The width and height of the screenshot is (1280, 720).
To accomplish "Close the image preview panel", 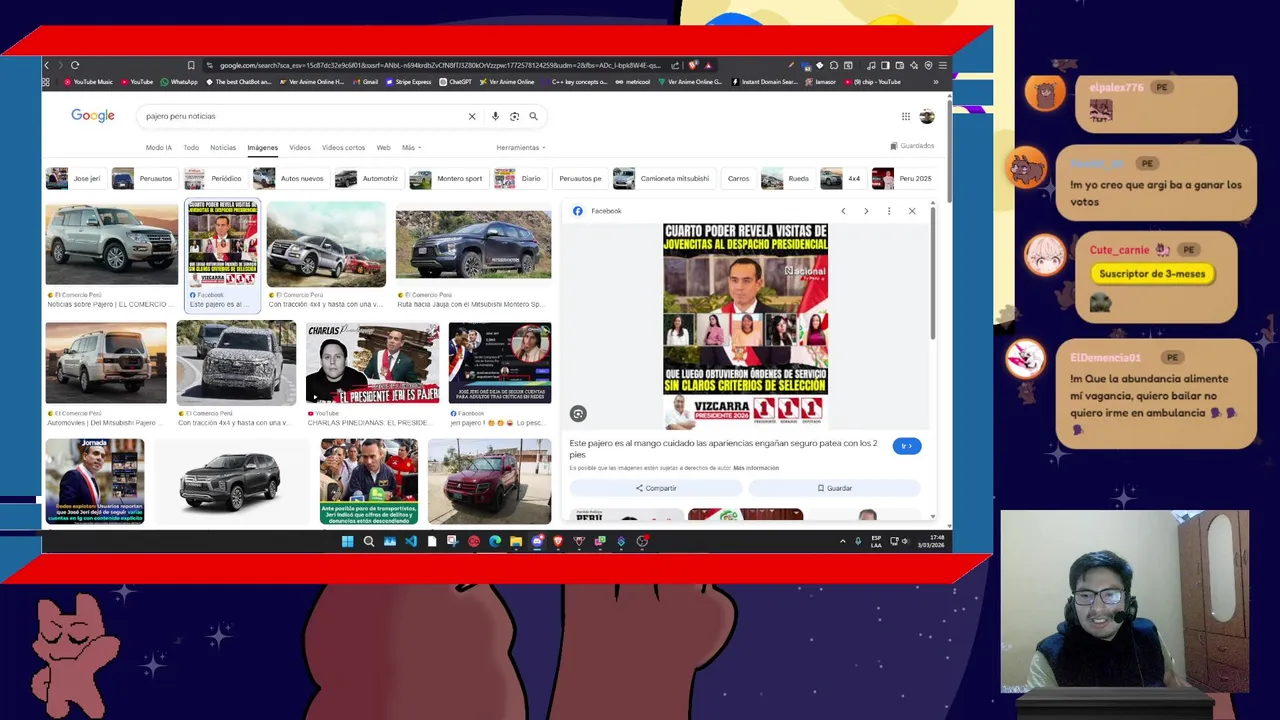I will 912,211.
